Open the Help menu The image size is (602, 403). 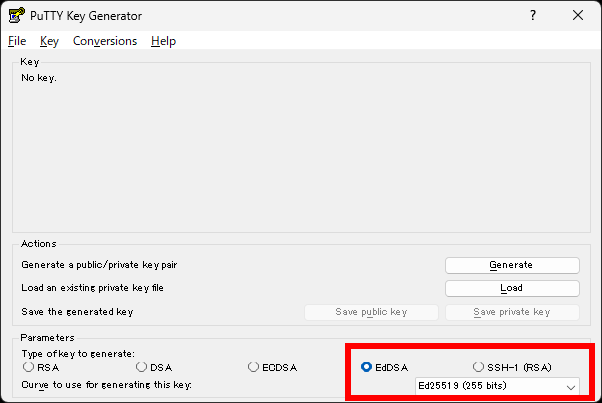[x=163, y=41]
